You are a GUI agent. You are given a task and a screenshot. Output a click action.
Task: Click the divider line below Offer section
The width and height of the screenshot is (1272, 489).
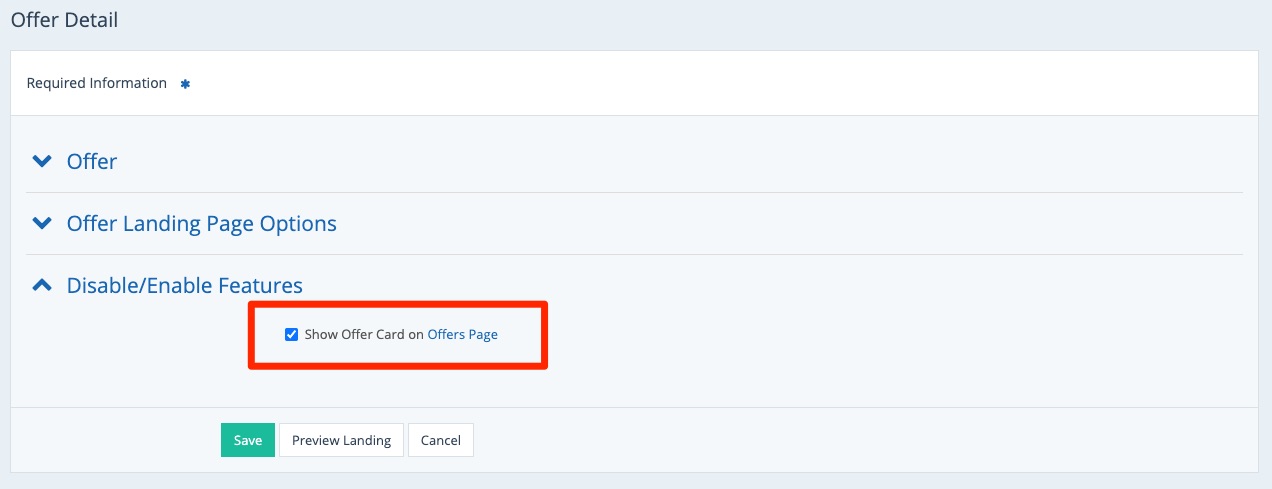(634, 192)
